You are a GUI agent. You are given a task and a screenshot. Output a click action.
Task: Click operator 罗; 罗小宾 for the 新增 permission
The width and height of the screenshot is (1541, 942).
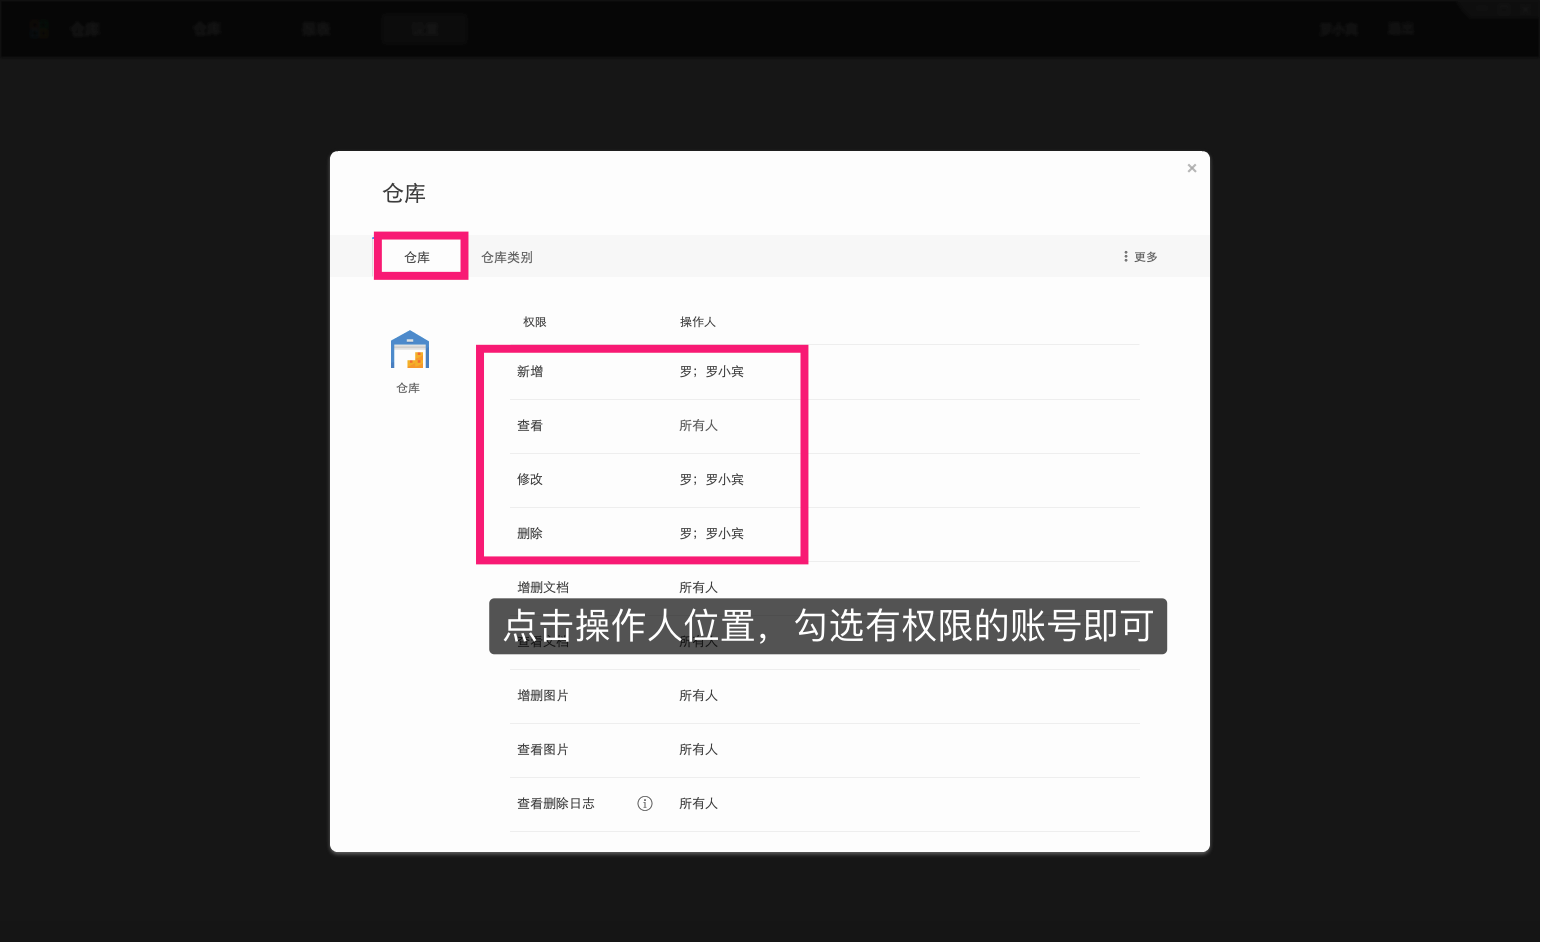[x=710, y=371]
